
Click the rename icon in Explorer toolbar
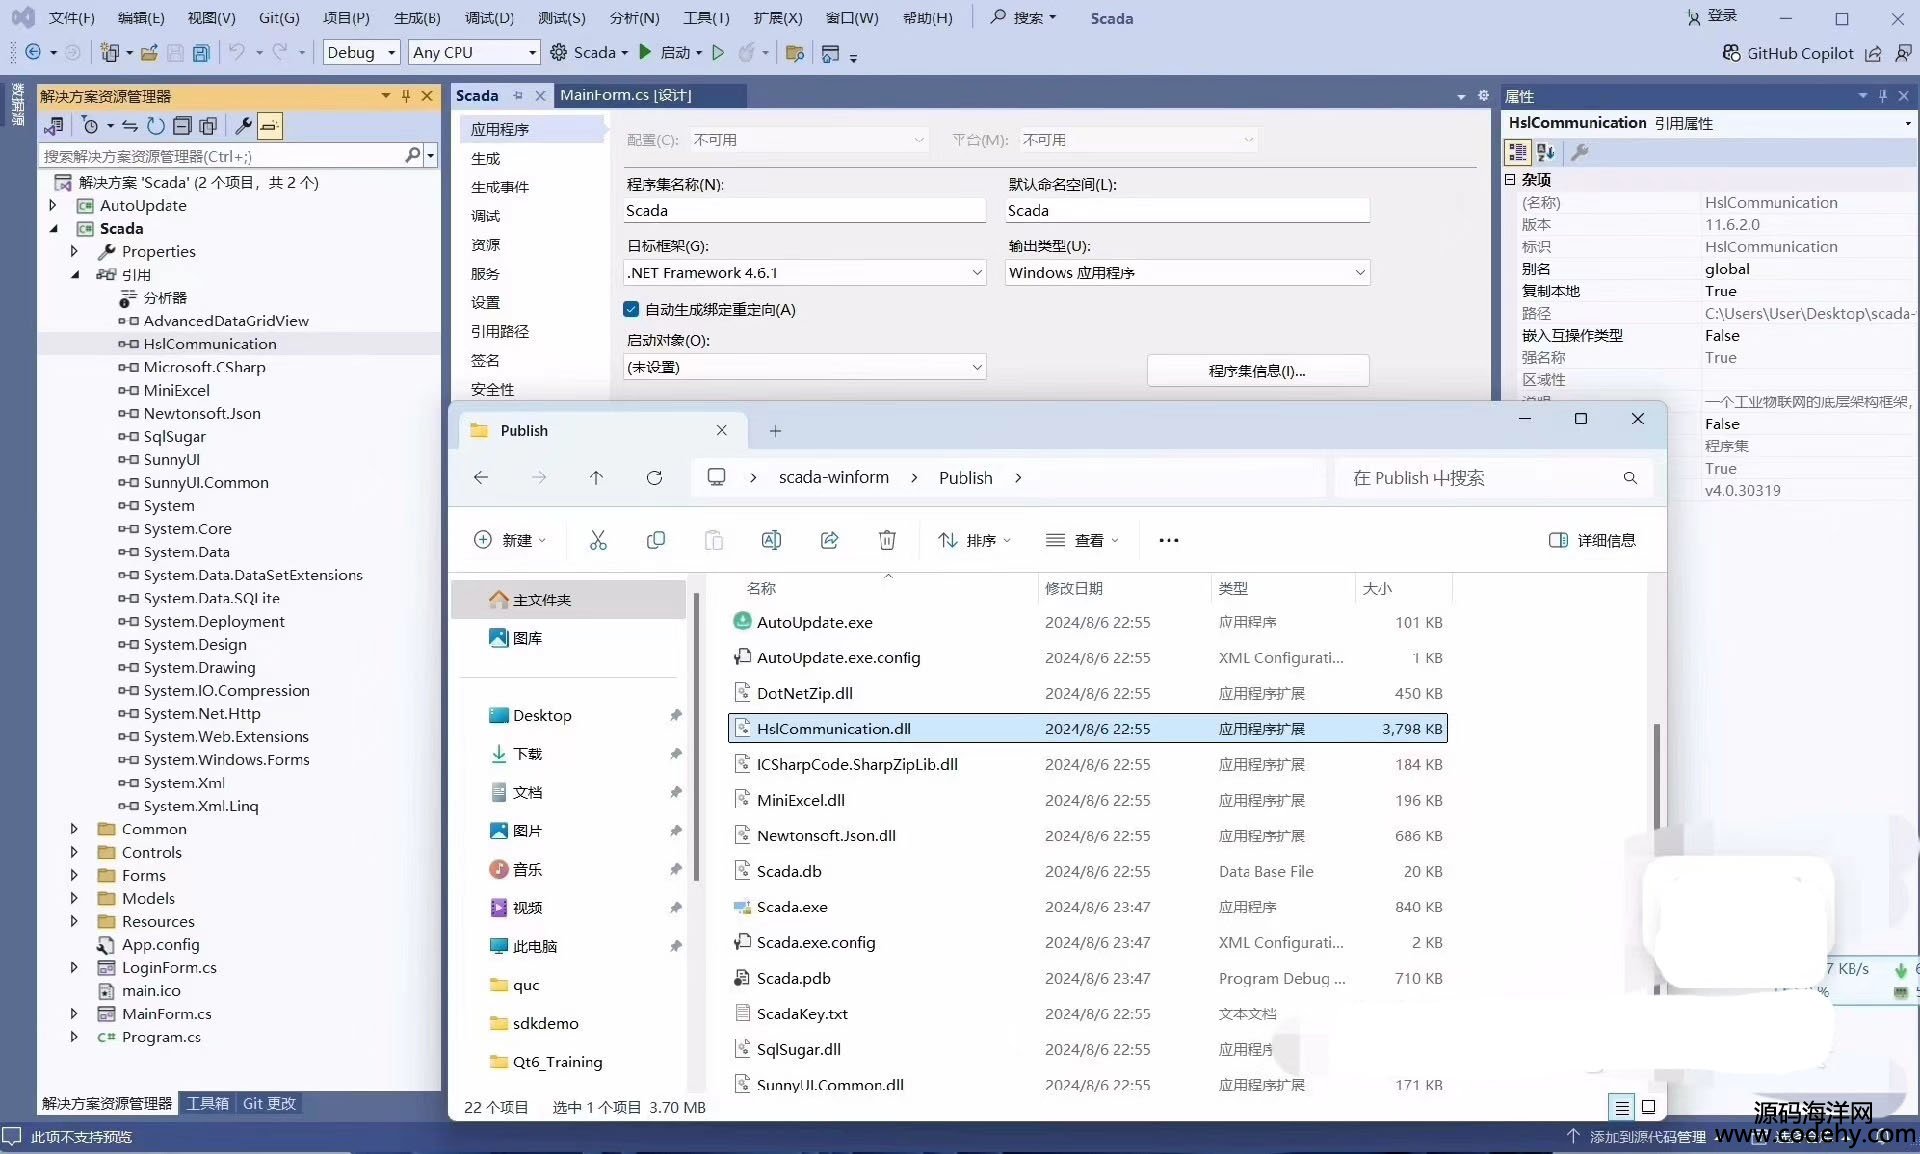(x=771, y=540)
